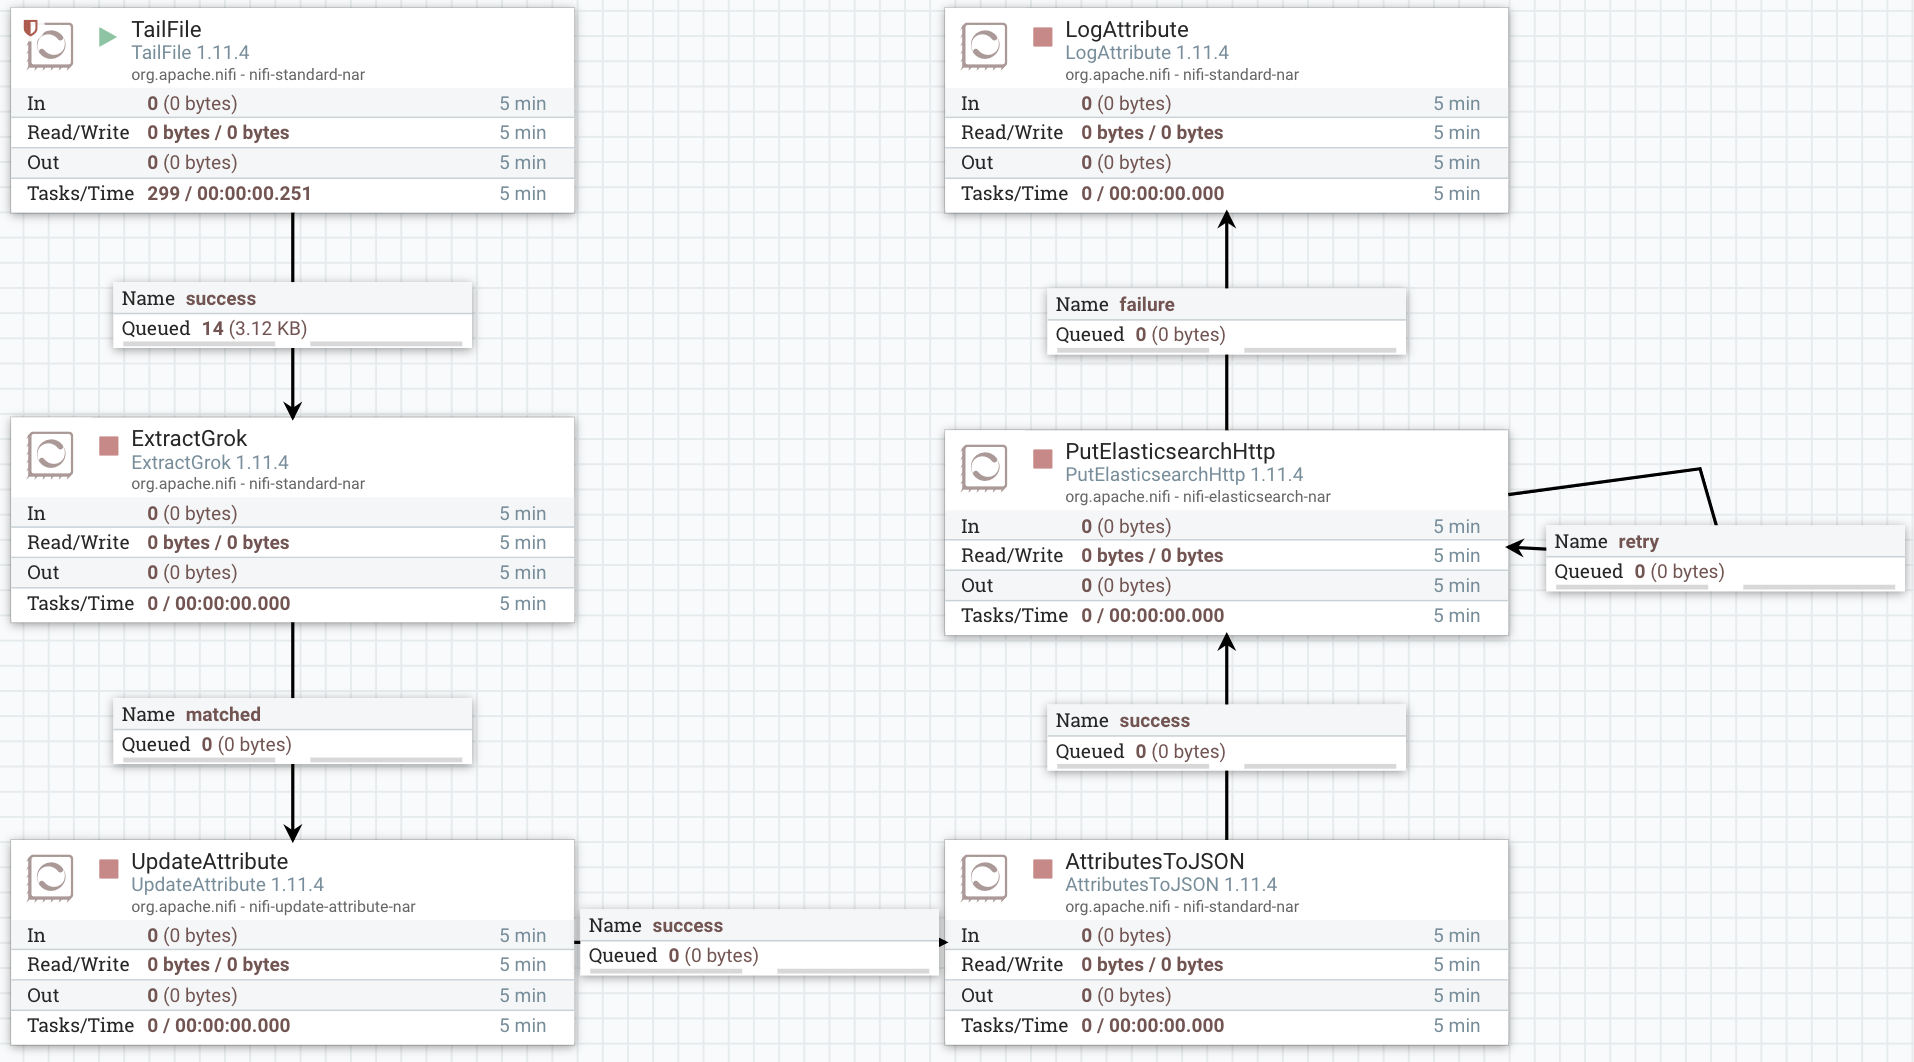Click the AttributesToJSON 1.11.4 version text

click(1171, 884)
